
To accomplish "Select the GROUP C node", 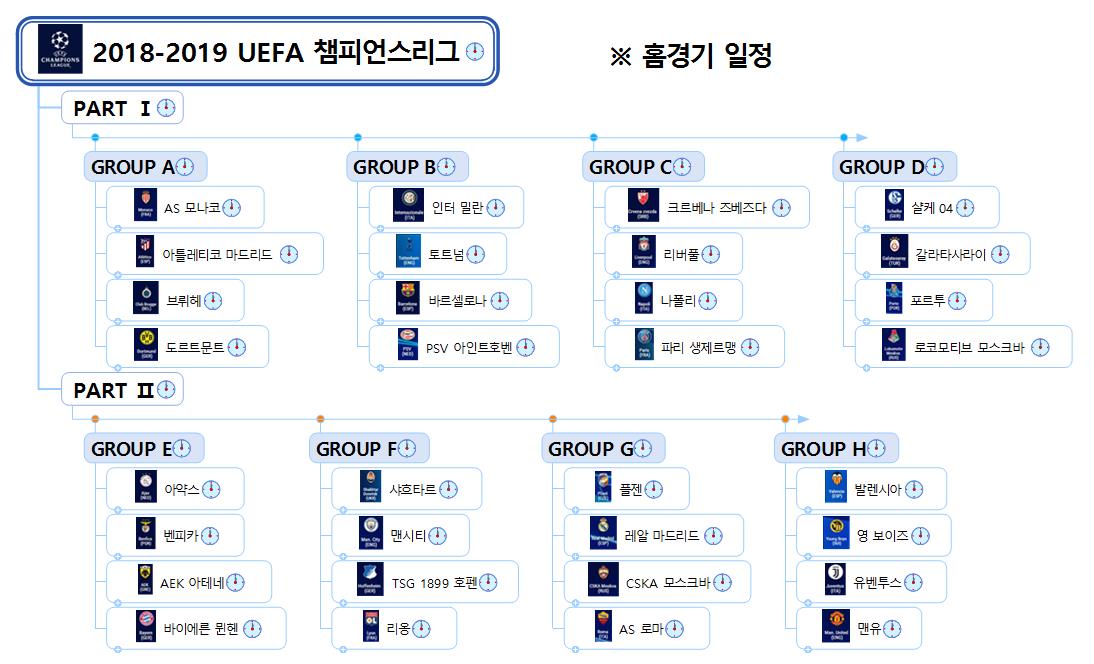I will pos(630,167).
